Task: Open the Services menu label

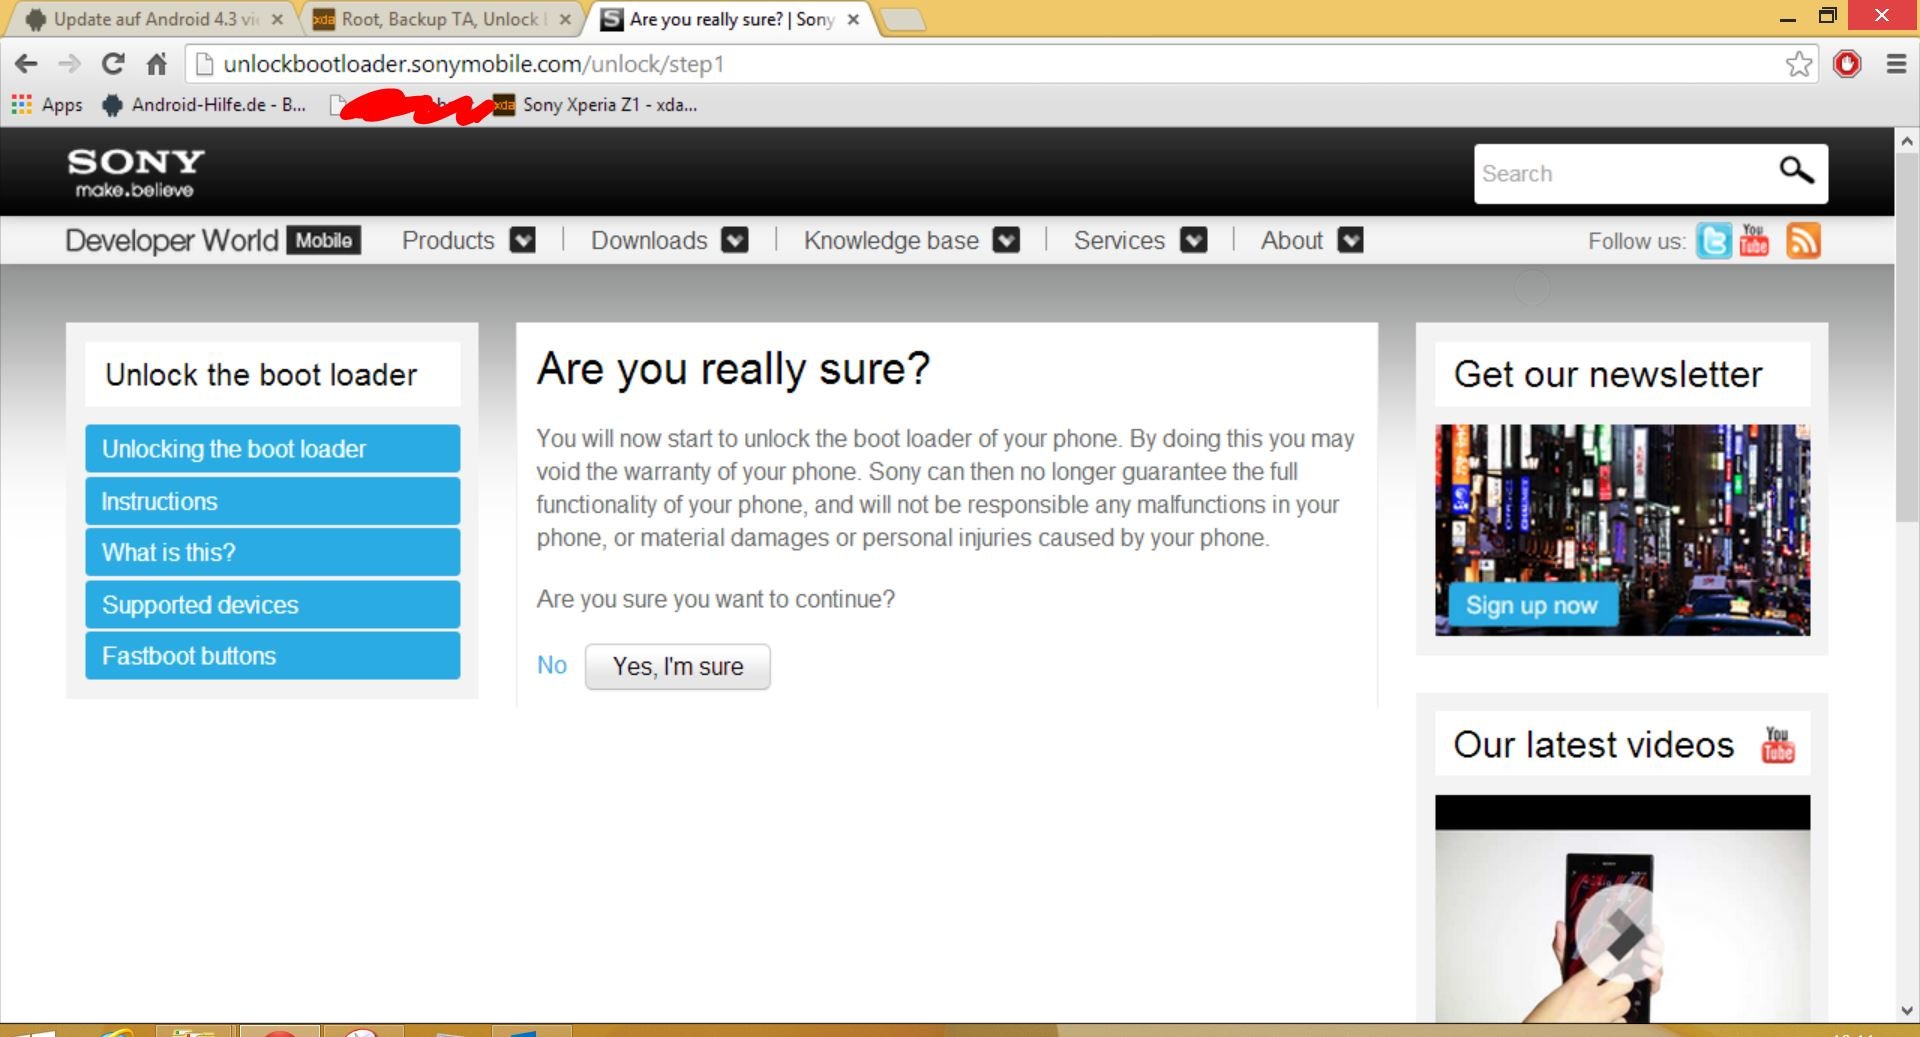Action: point(1119,241)
